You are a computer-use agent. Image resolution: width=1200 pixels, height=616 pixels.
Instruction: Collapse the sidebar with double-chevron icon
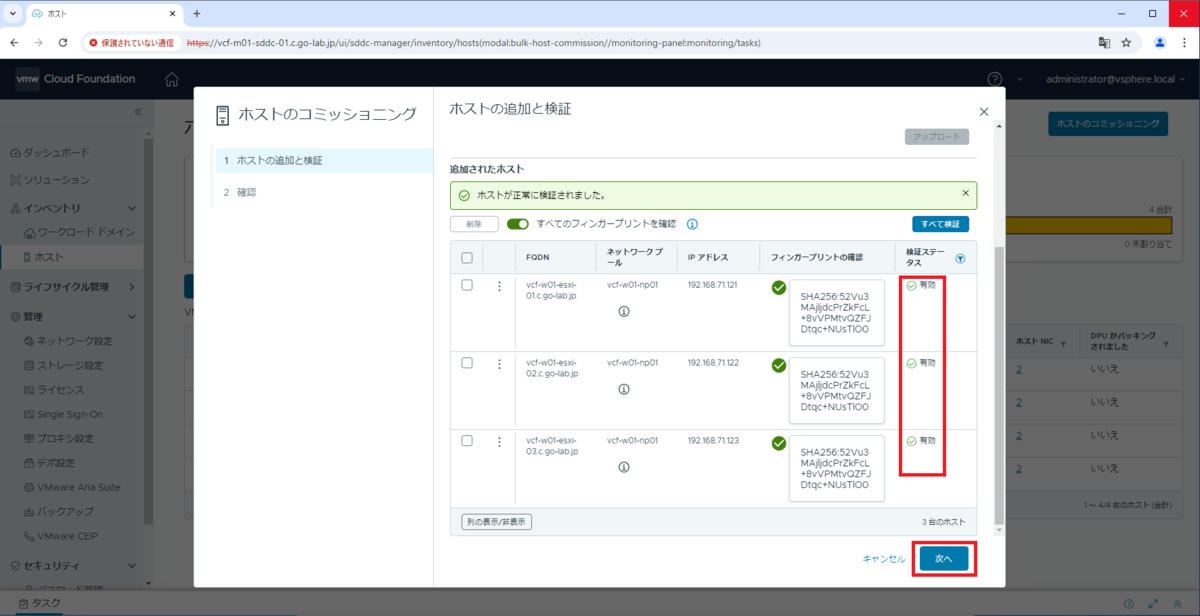138,112
